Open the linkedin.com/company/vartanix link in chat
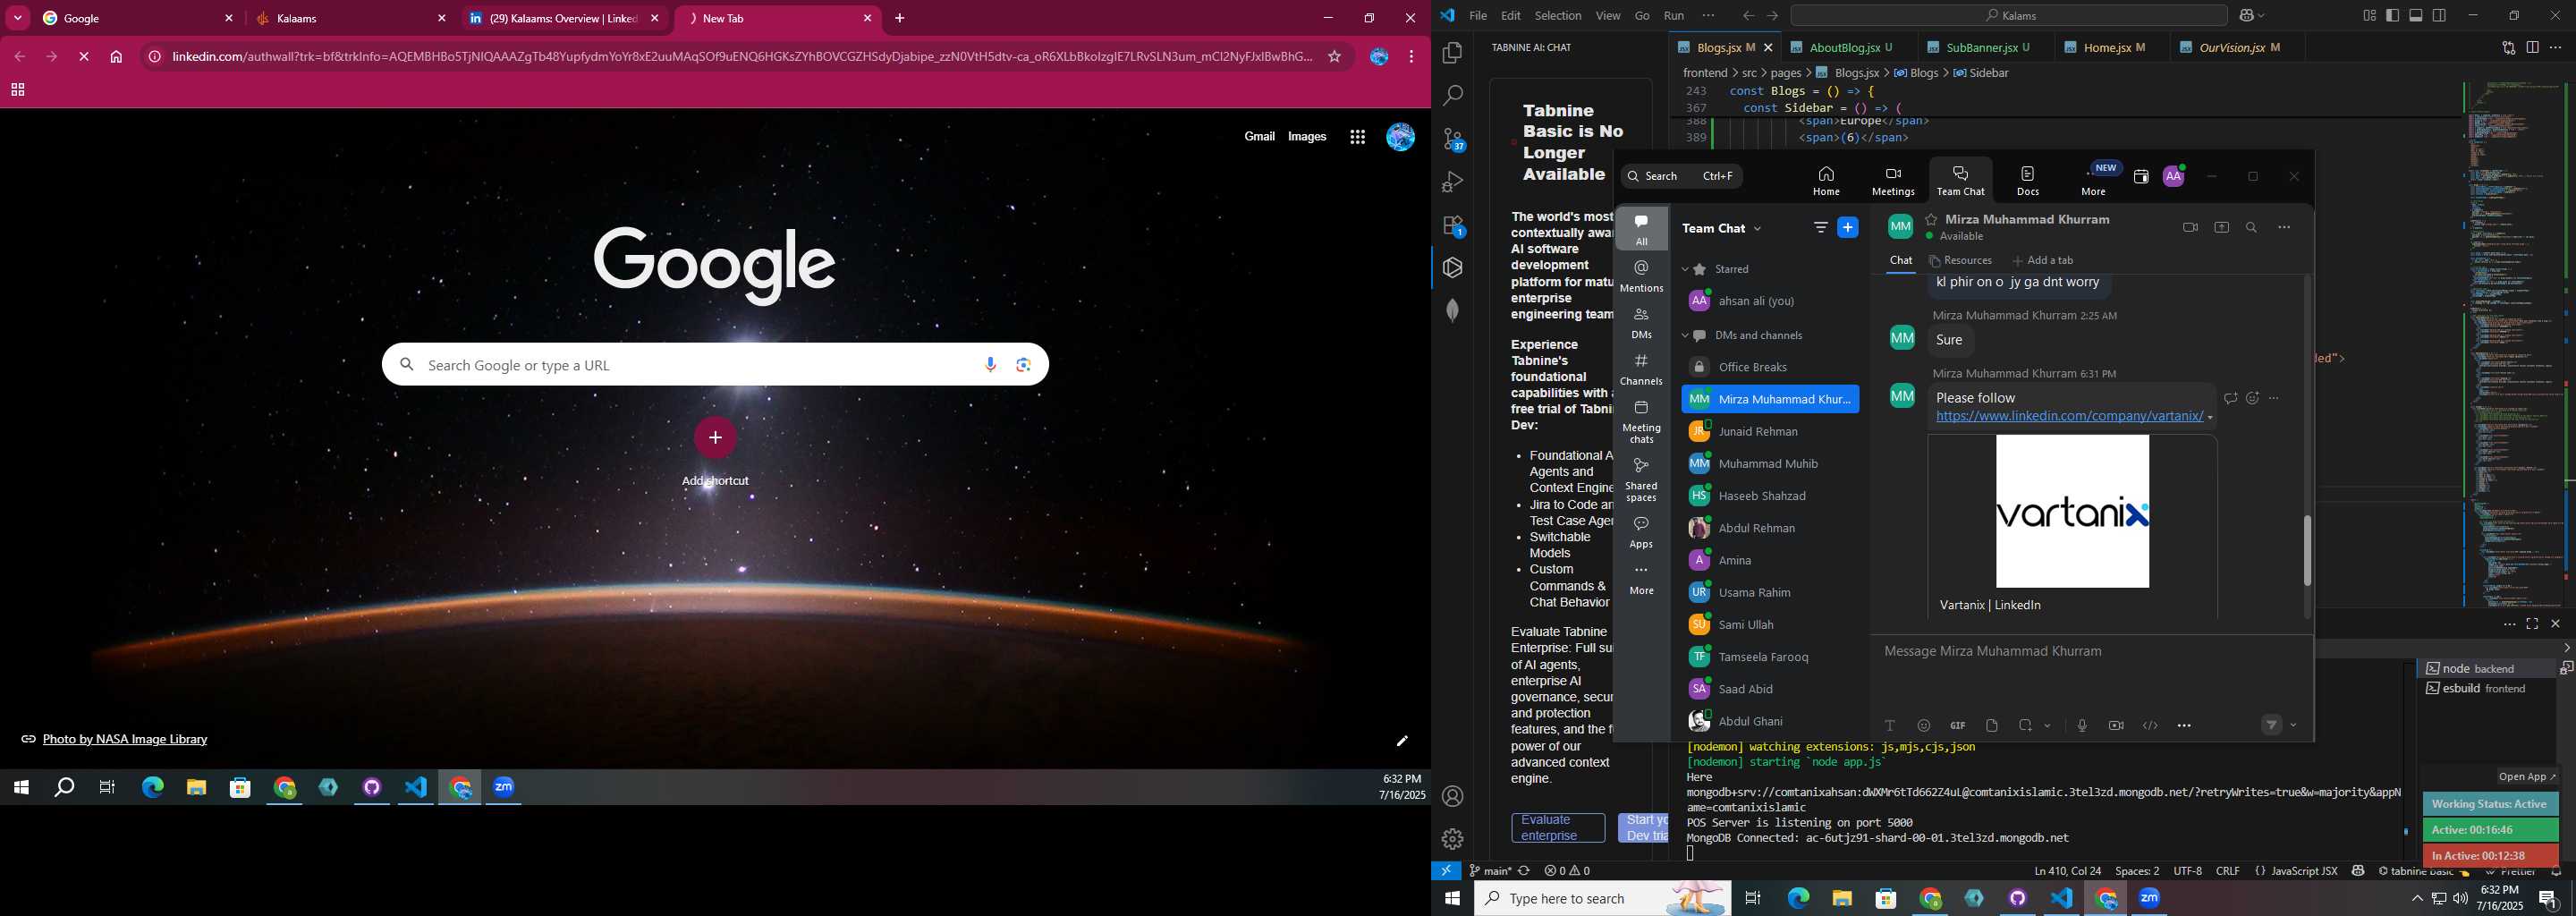 click(x=2069, y=417)
